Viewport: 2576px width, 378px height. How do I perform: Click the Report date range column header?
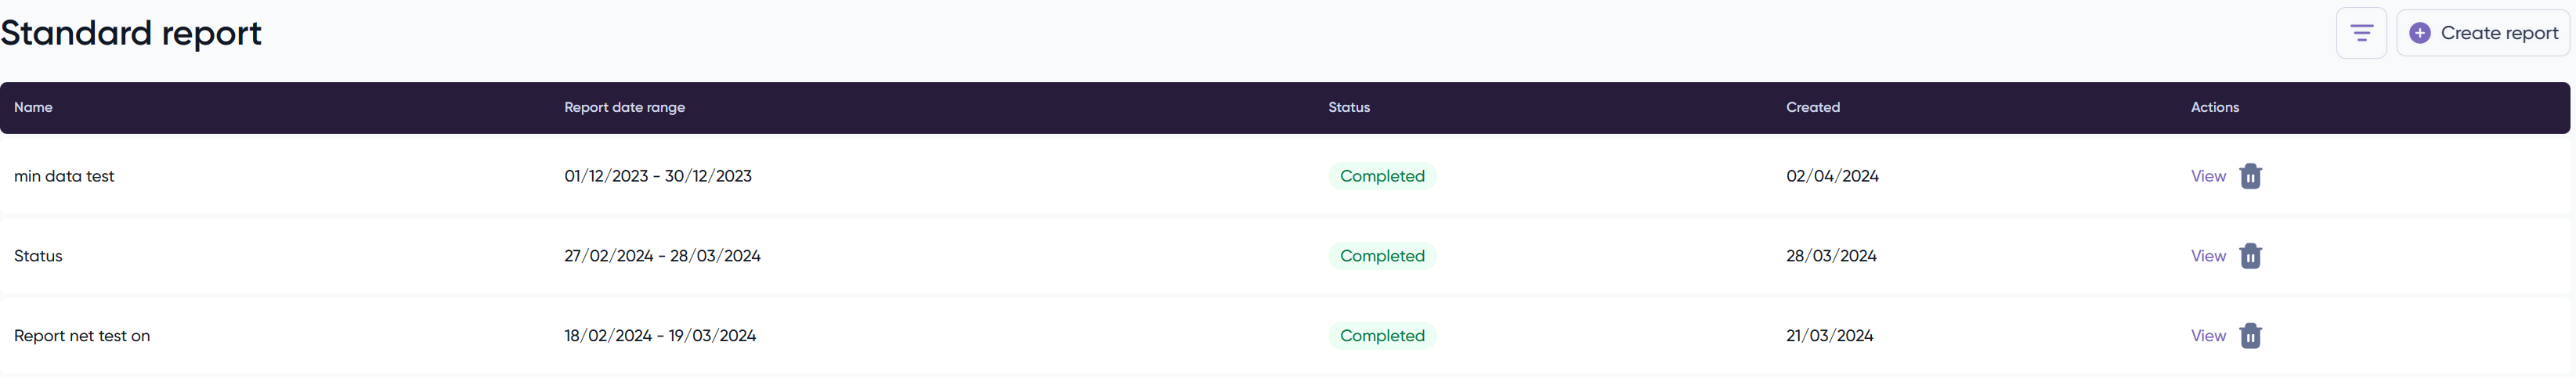(624, 107)
